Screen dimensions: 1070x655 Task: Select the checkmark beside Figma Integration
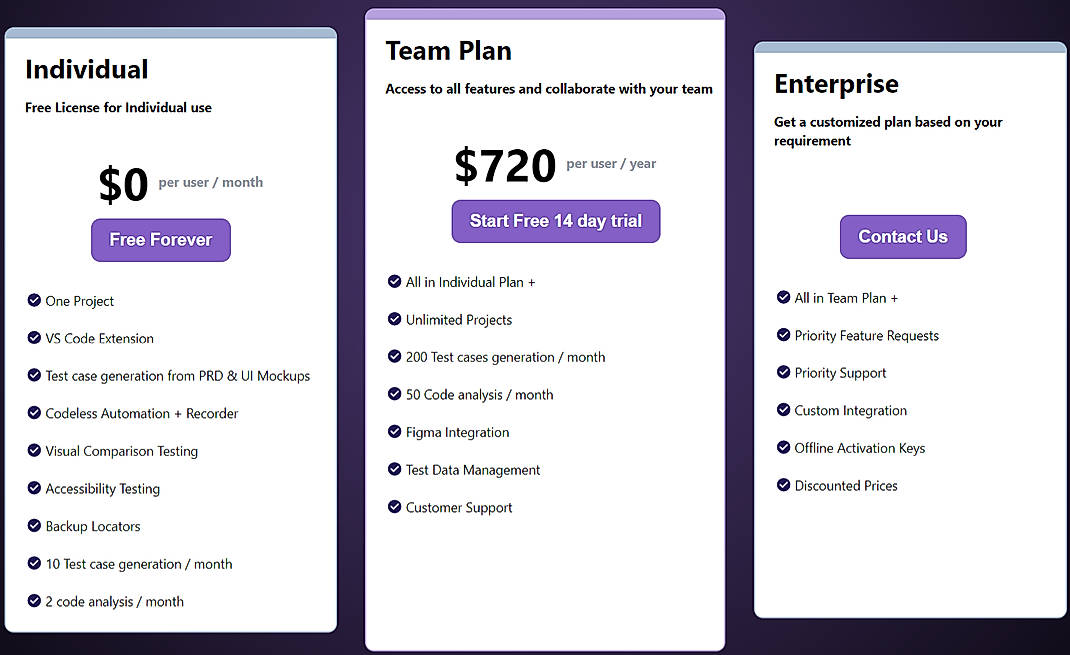click(x=394, y=432)
